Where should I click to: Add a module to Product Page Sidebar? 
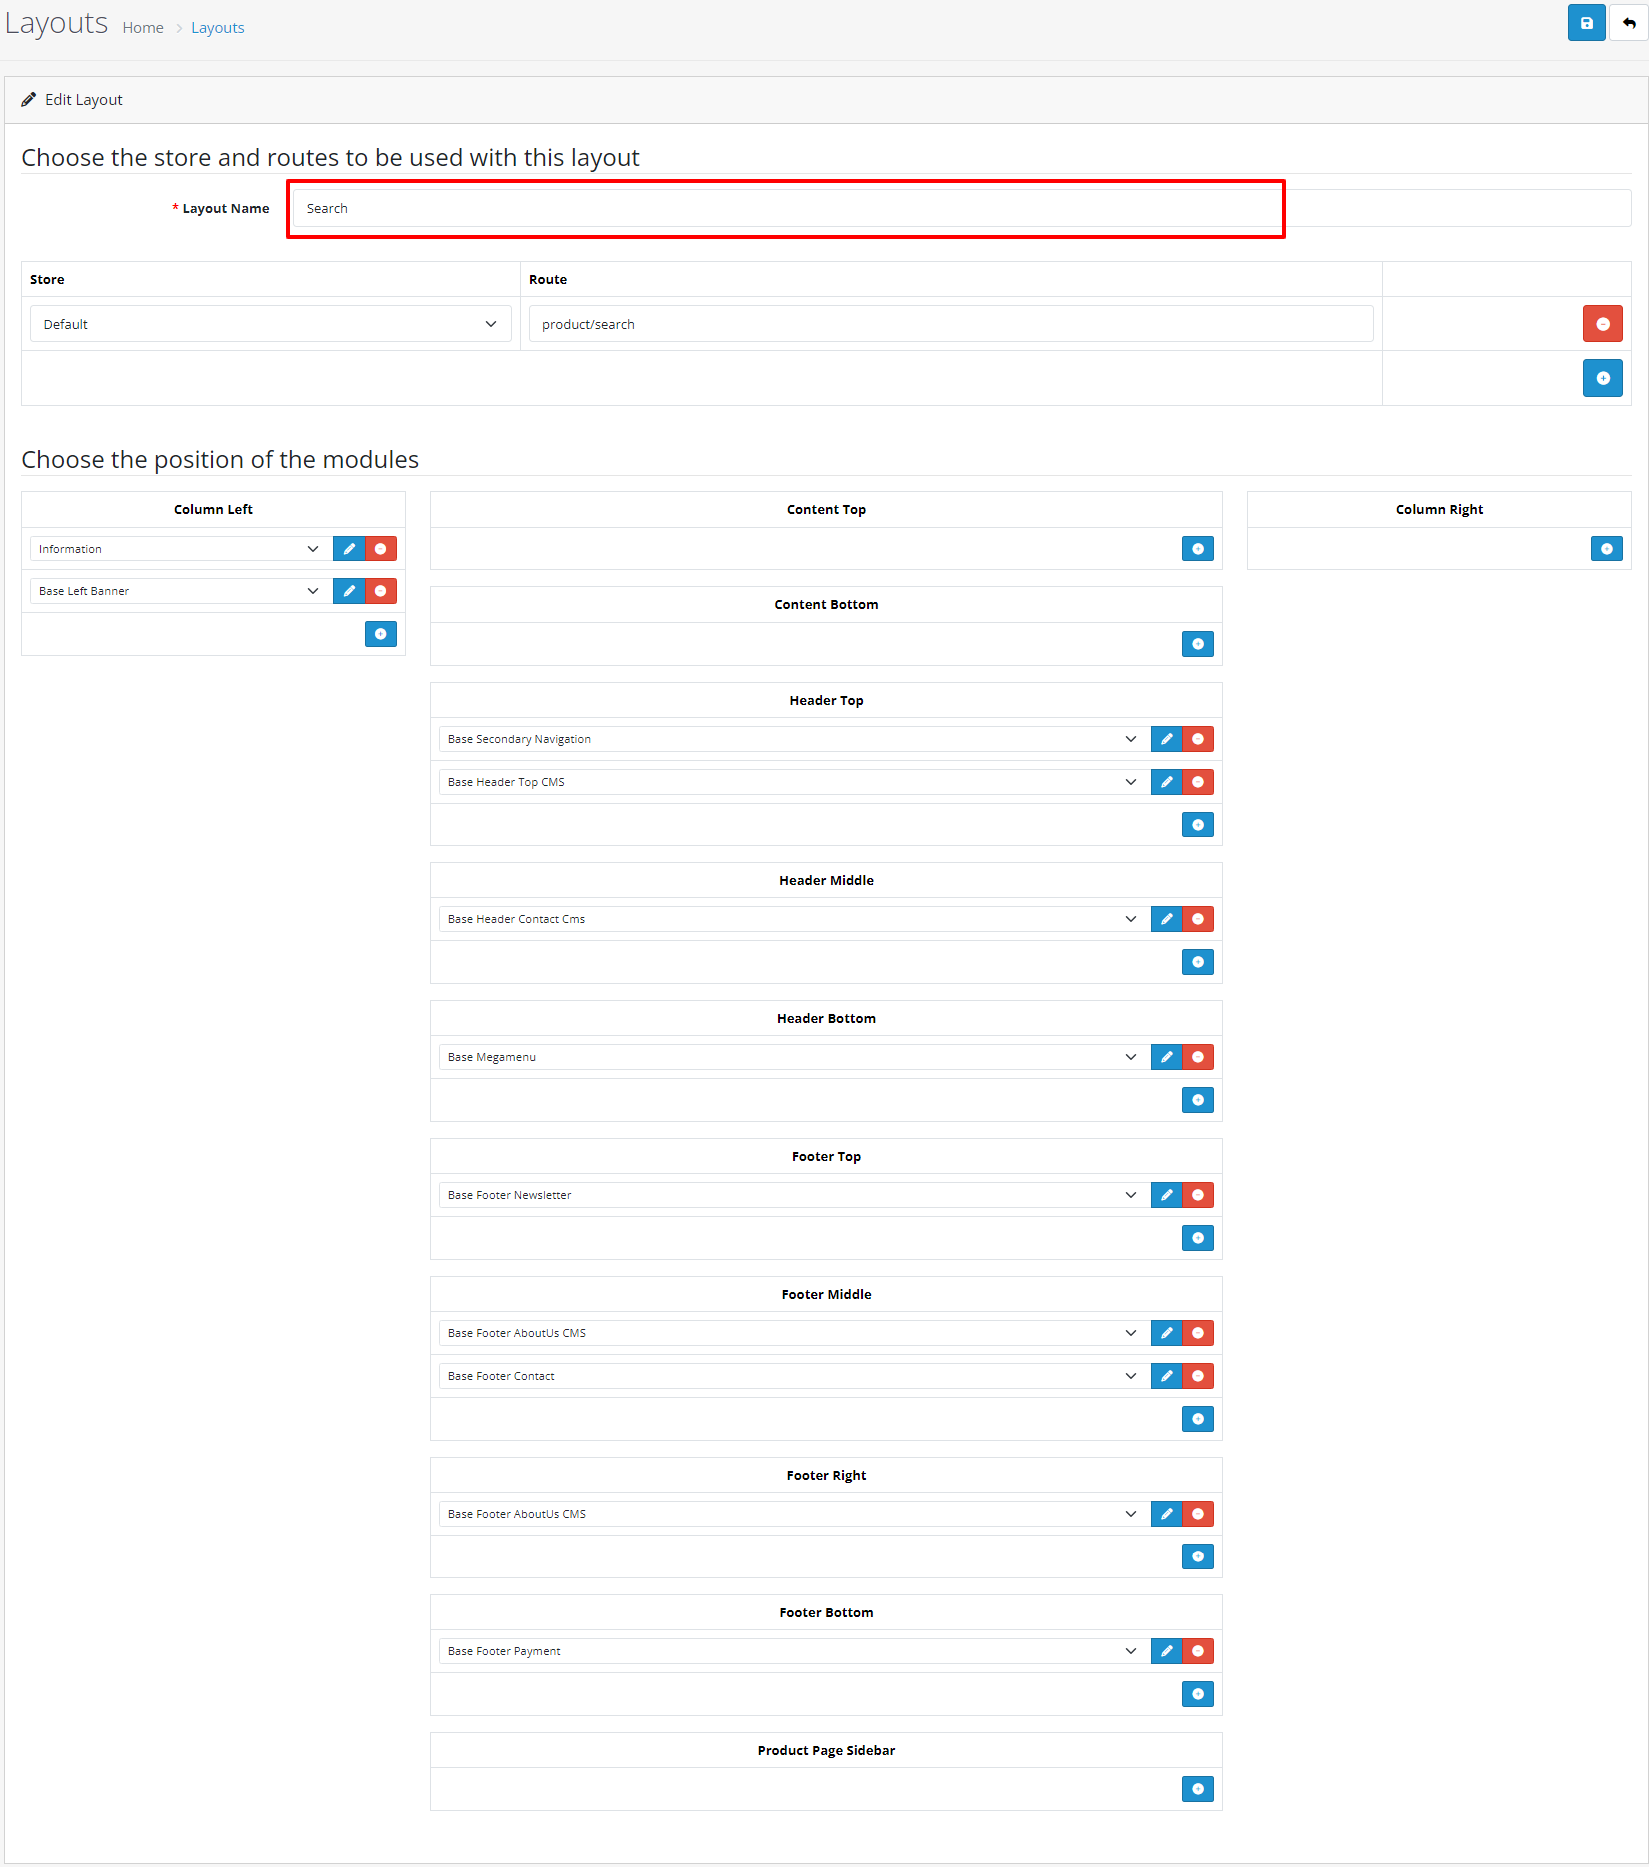(1197, 1789)
